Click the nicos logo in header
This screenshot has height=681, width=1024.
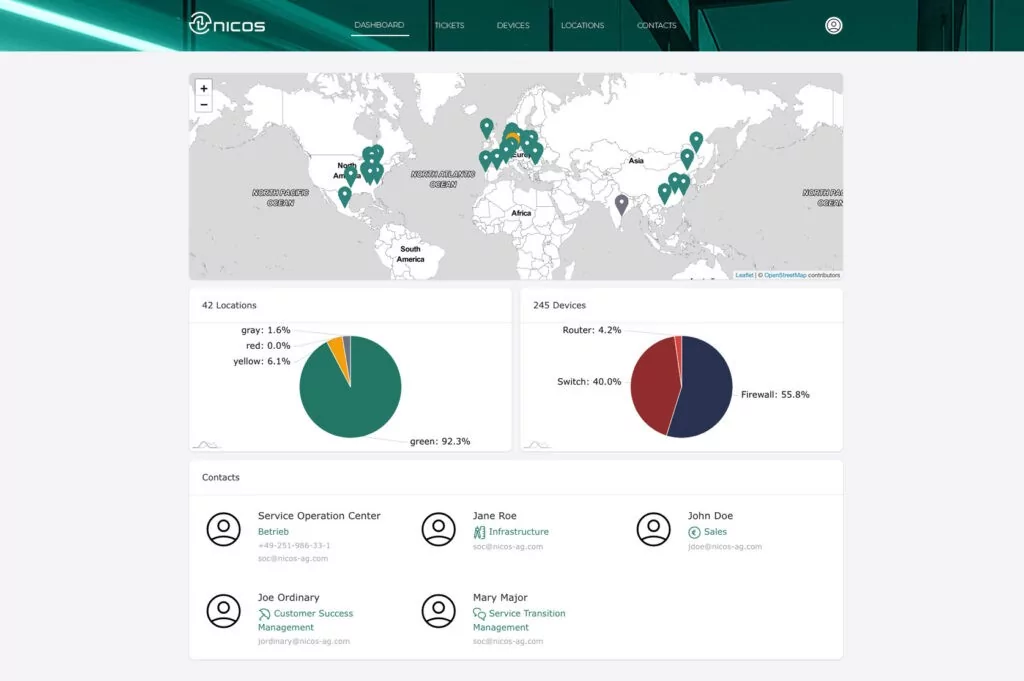[x=227, y=24]
